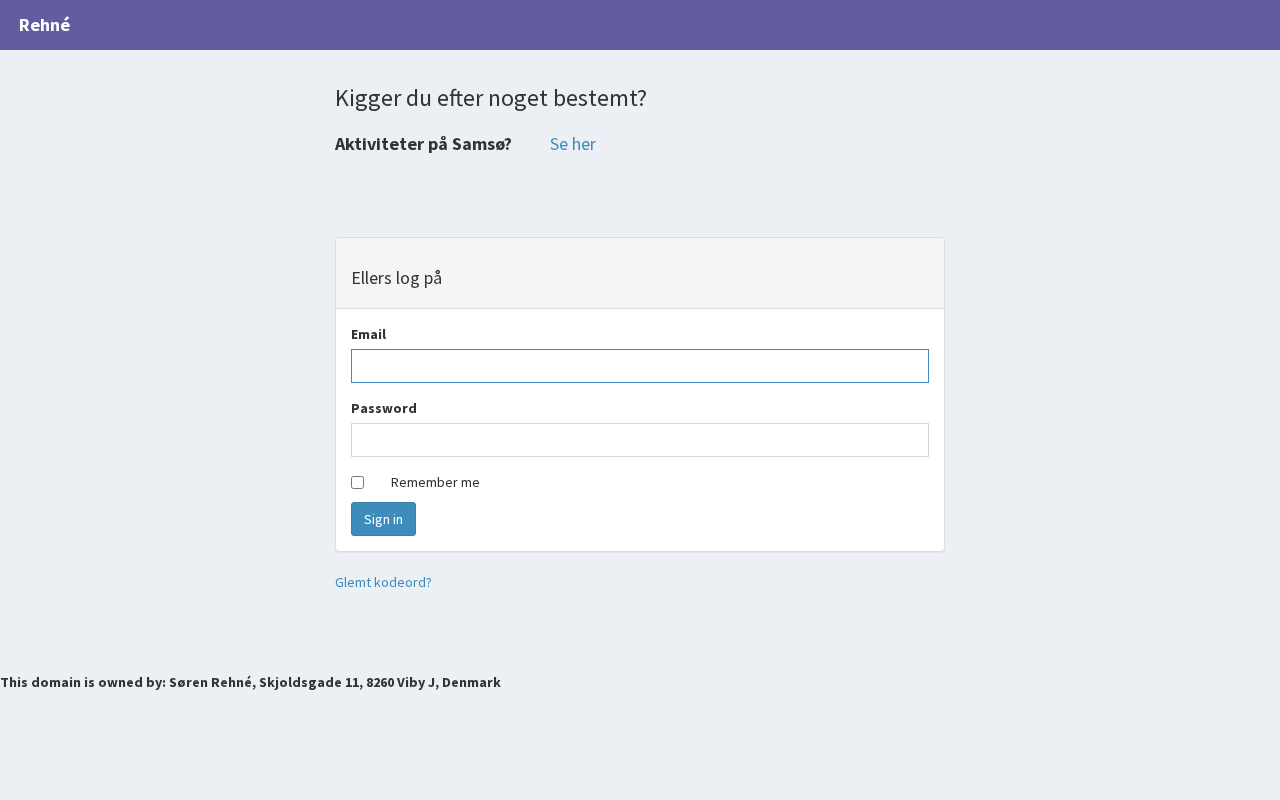Open the 'Se her' activities link
Screen dimensions: 1280x800
tap(572, 144)
